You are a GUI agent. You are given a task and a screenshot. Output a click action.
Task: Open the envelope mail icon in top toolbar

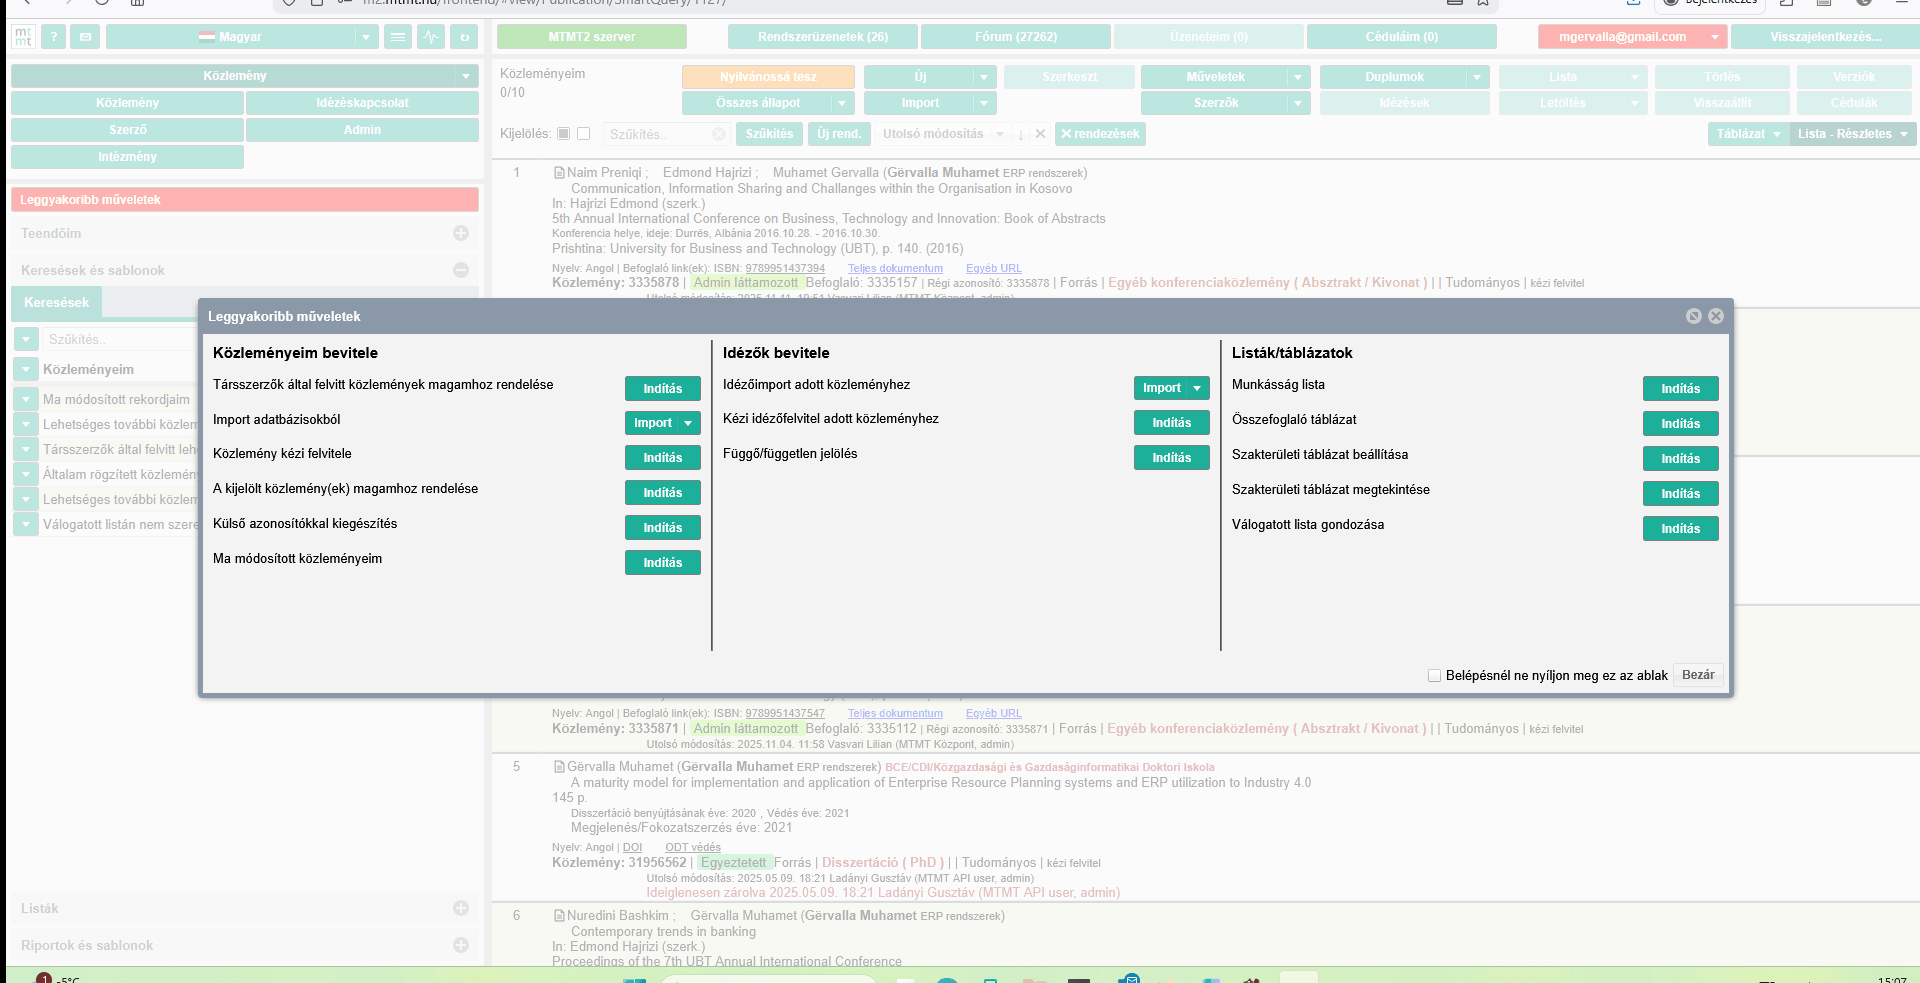click(85, 37)
